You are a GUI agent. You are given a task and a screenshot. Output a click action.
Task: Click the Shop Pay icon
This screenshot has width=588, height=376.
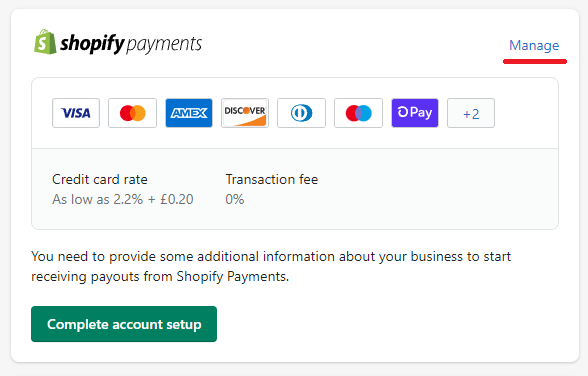pyautogui.click(x=415, y=113)
